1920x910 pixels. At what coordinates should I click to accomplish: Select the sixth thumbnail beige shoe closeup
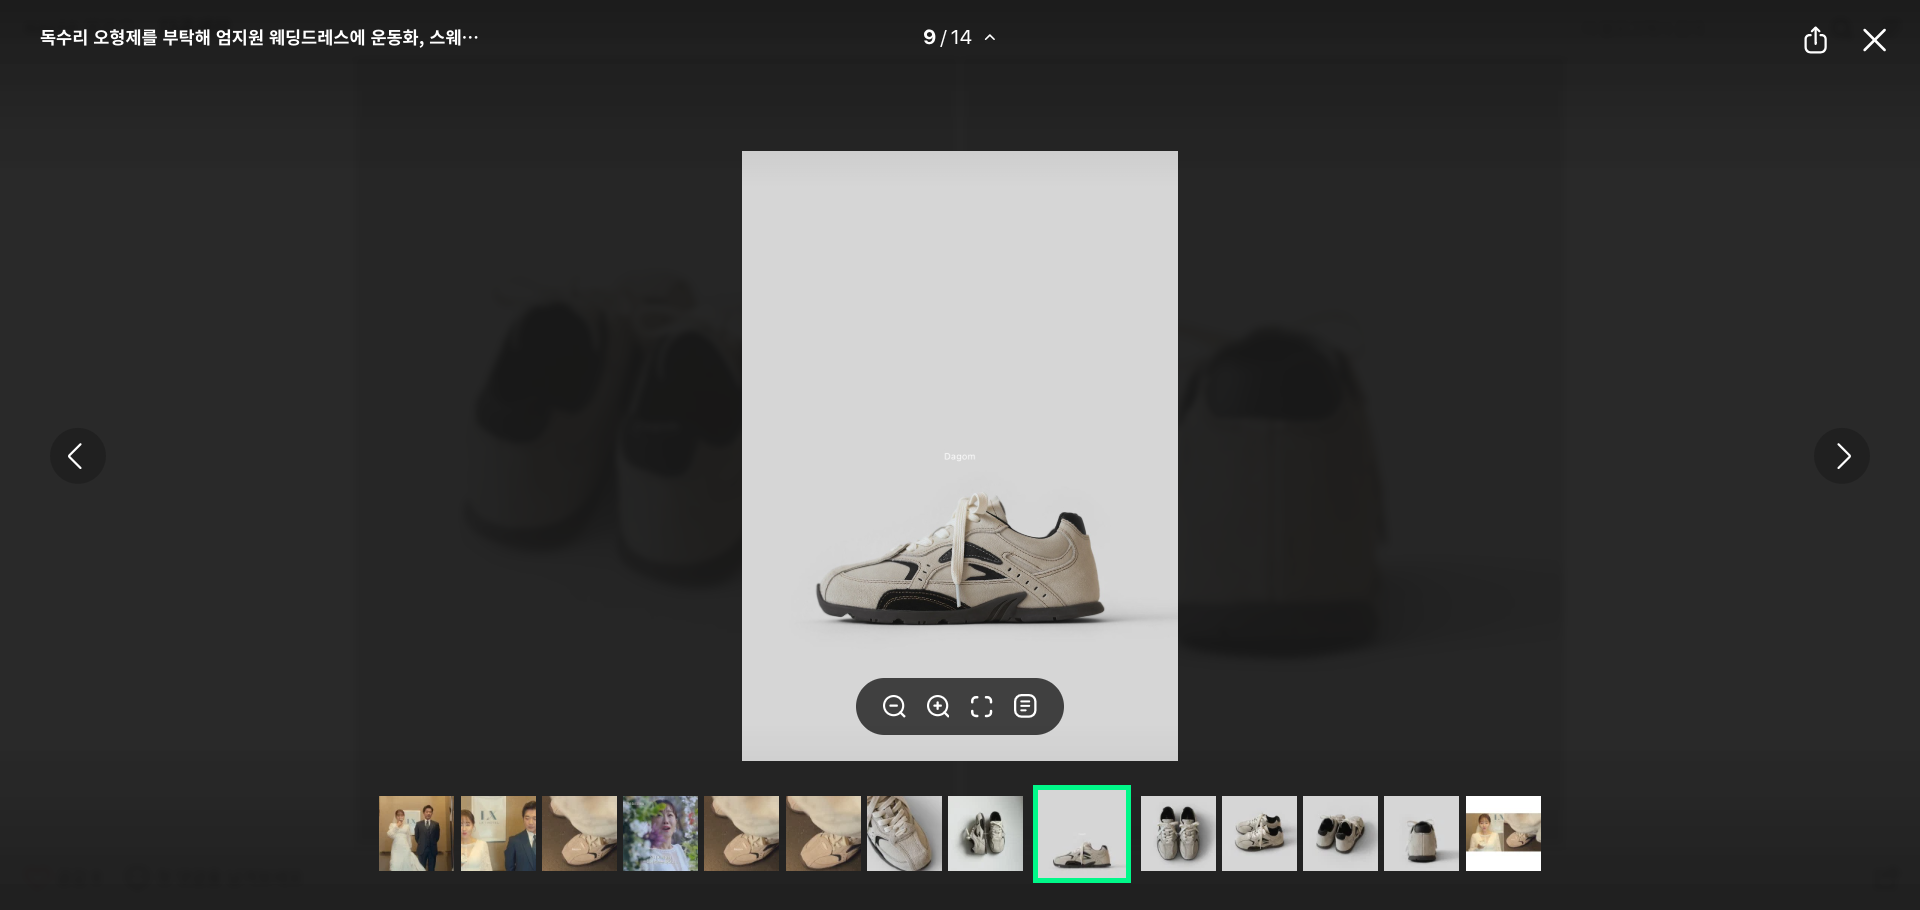coord(823,833)
